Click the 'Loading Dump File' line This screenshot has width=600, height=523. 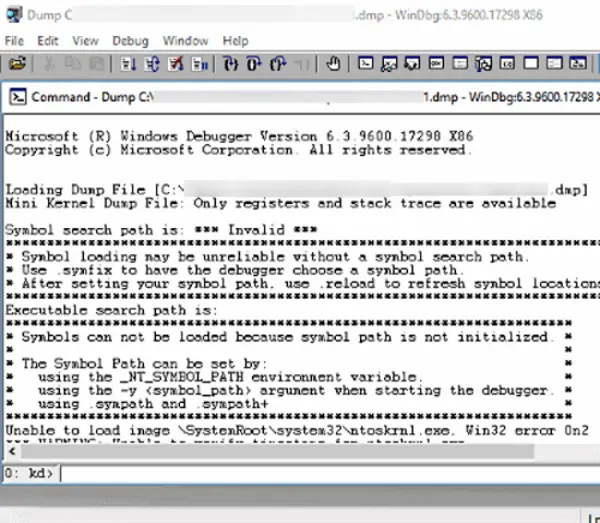pos(297,189)
